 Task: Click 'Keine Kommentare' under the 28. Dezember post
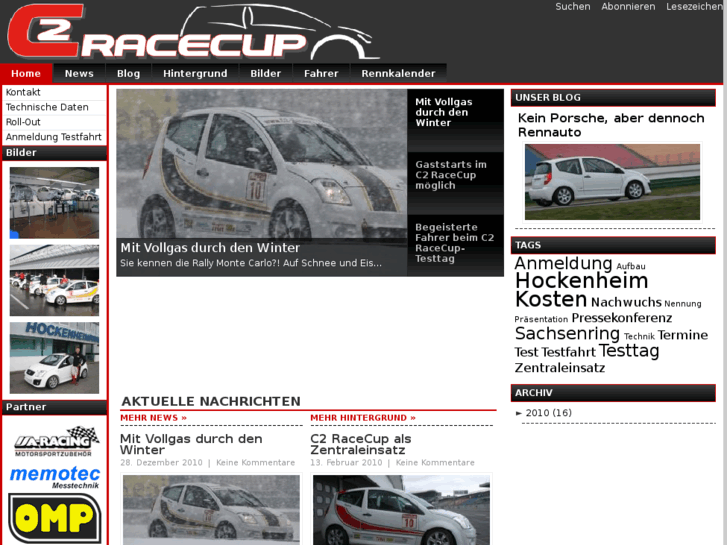tap(255, 463)
